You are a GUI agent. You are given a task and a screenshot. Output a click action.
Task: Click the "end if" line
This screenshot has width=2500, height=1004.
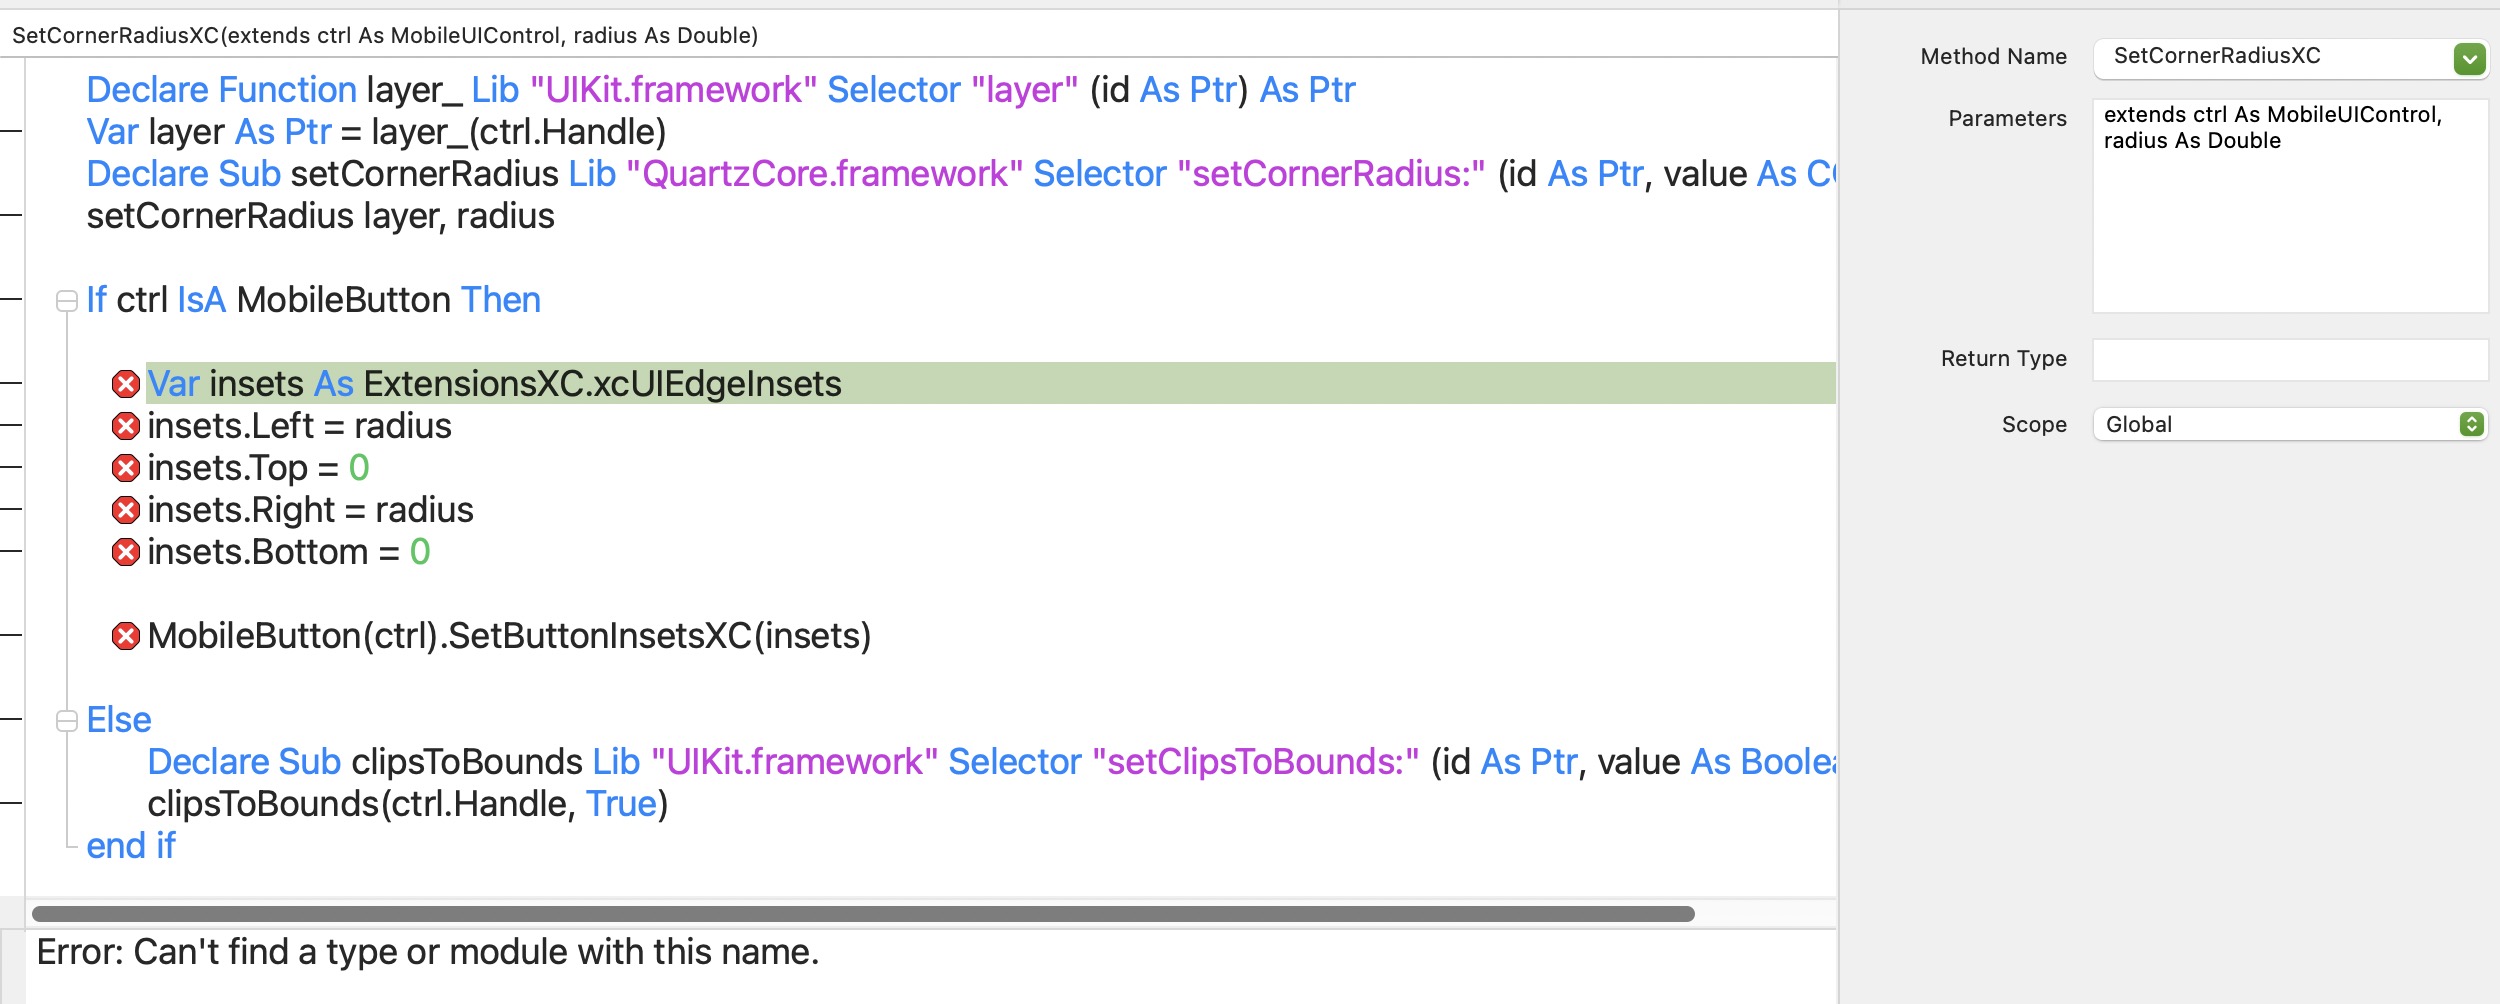(131, 847)
